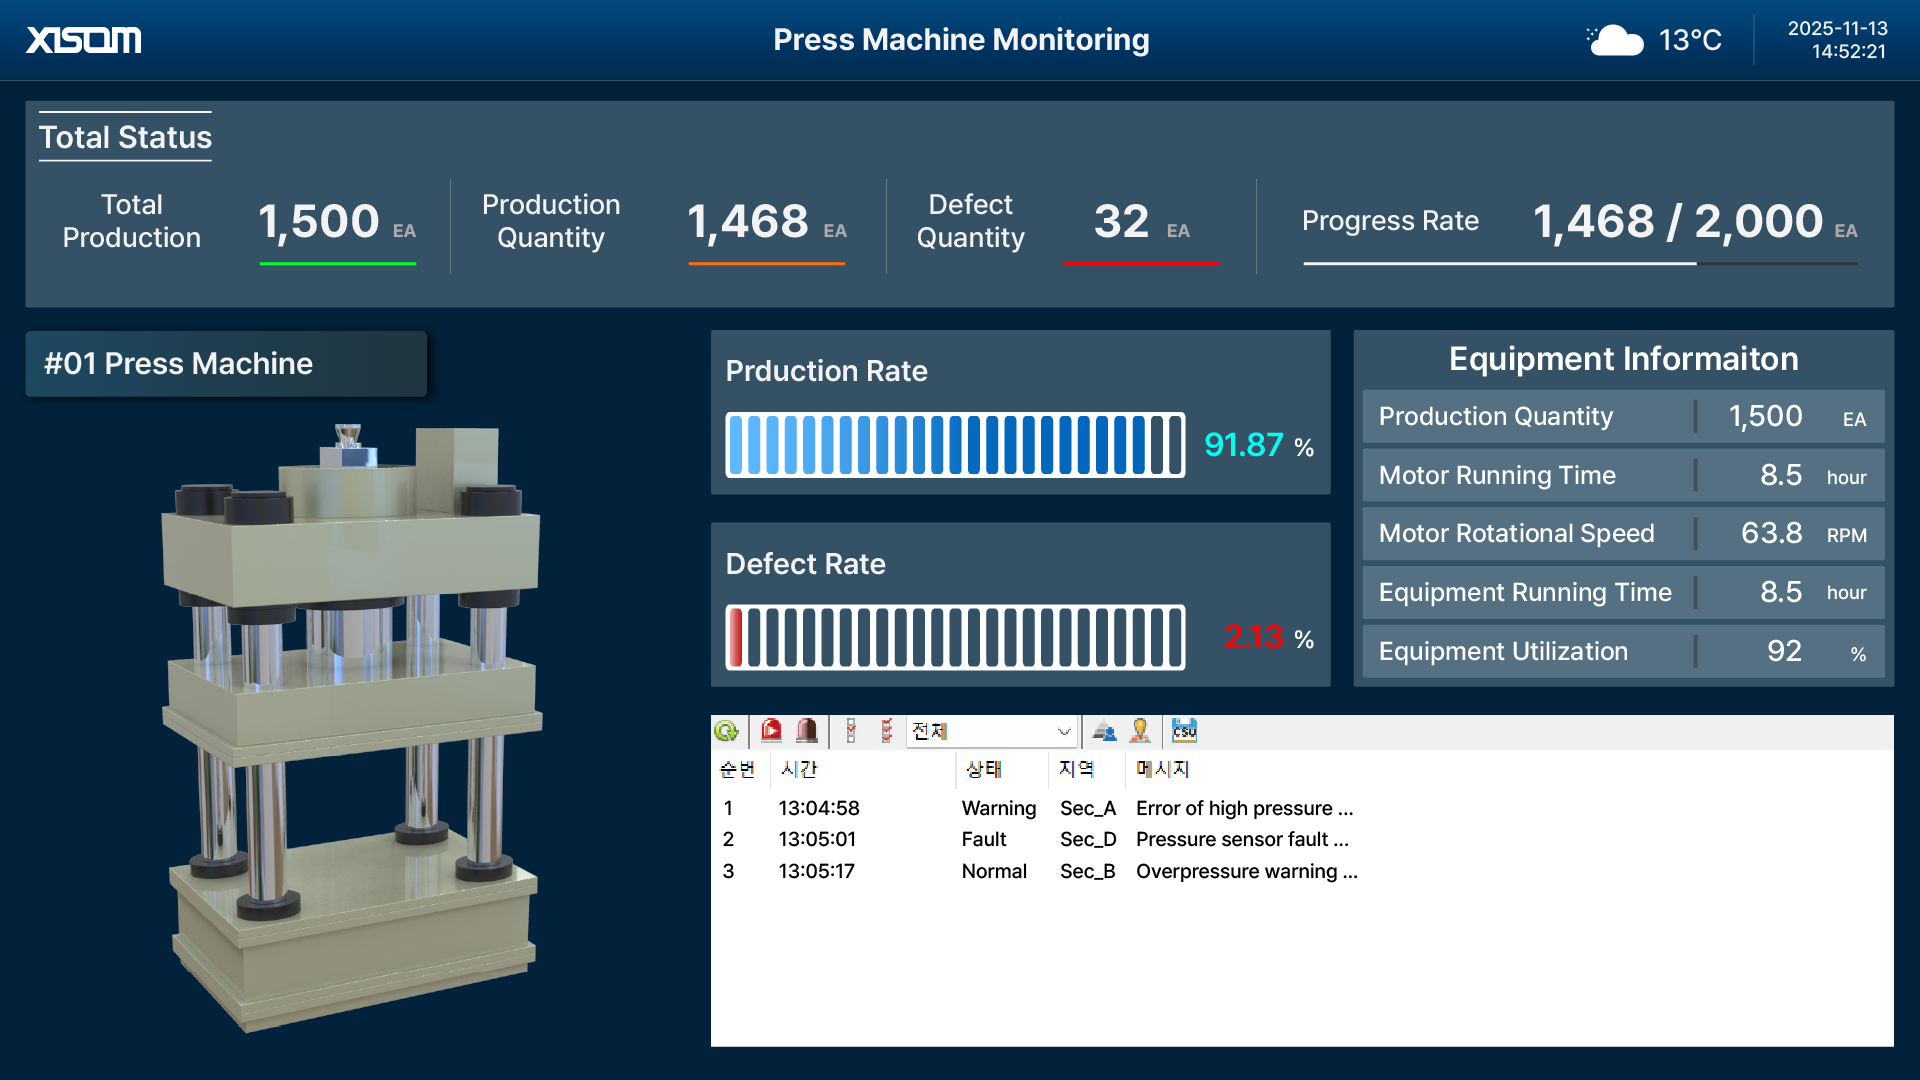Viewport: 1920px width, 1080px height.
Task: Click the red siren play alarm icon
Action: (x=771, y=731)
